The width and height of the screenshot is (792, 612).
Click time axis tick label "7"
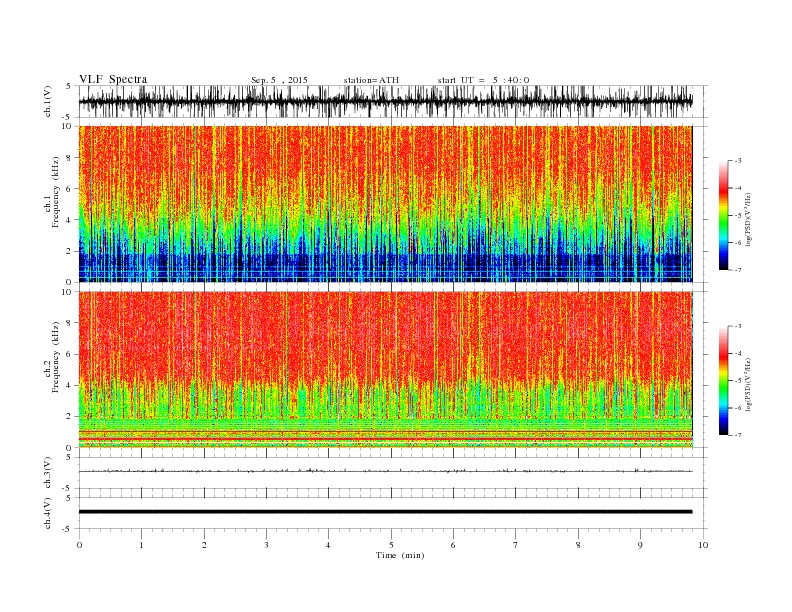[516, 545]
